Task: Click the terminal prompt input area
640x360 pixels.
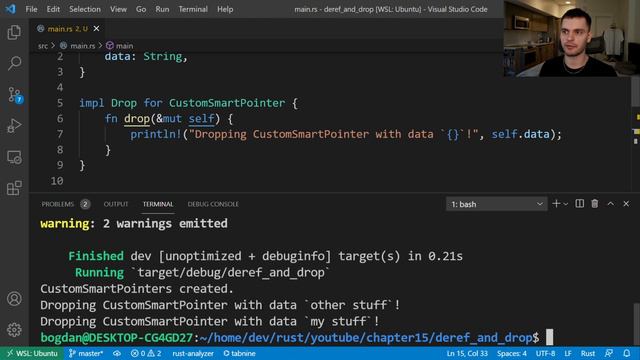Action: click(x=550, y=338)
